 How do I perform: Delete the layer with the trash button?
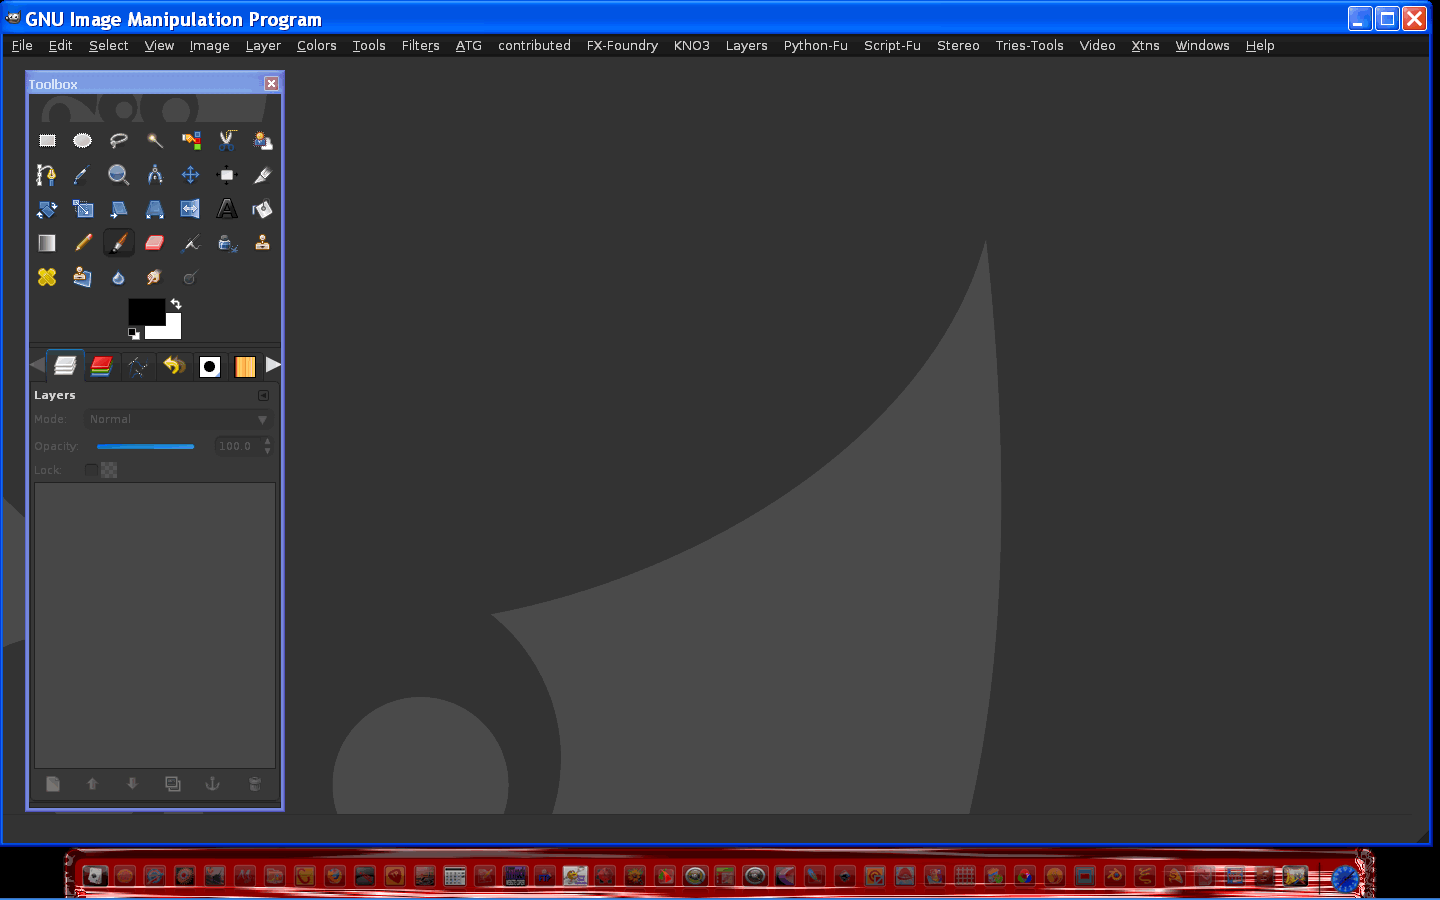(x=255, y=784)
